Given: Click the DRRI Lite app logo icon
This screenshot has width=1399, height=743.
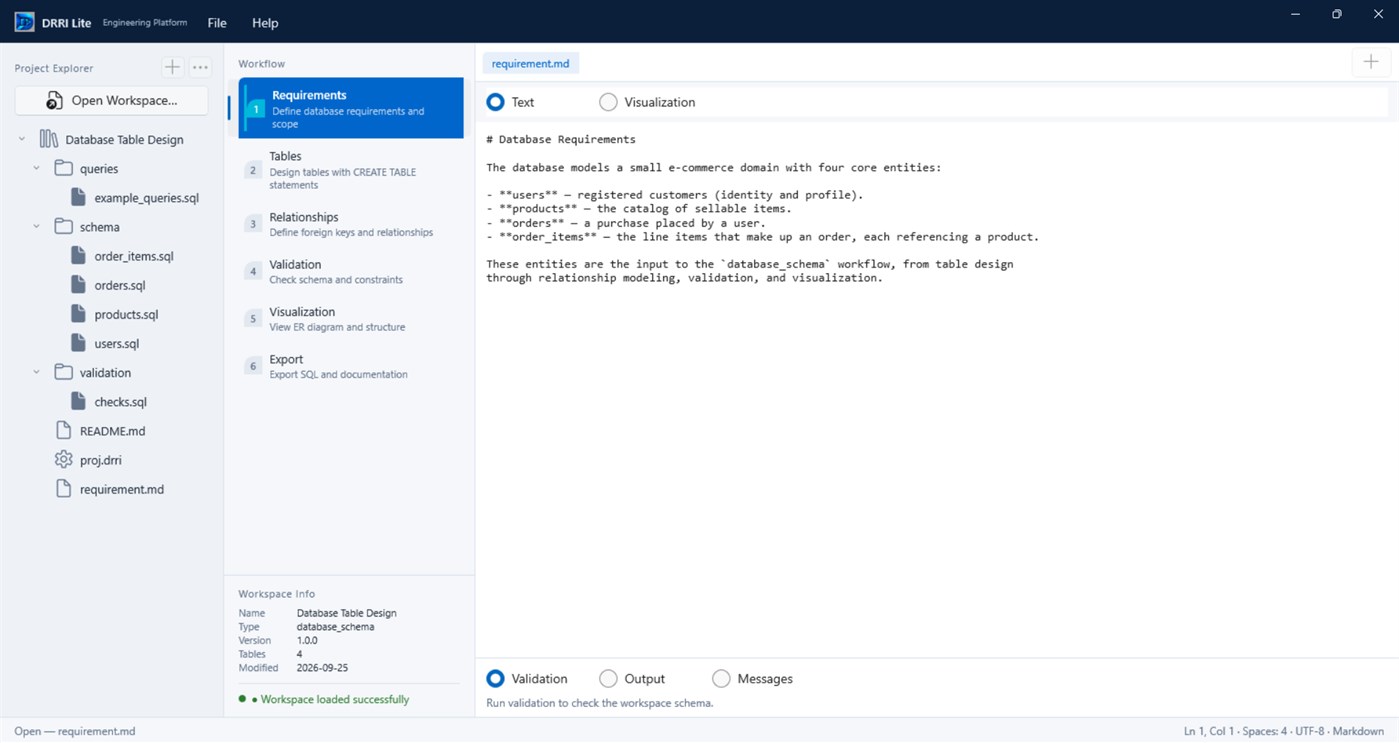Looking at the screenshot, I should click(x=24, y=22).
